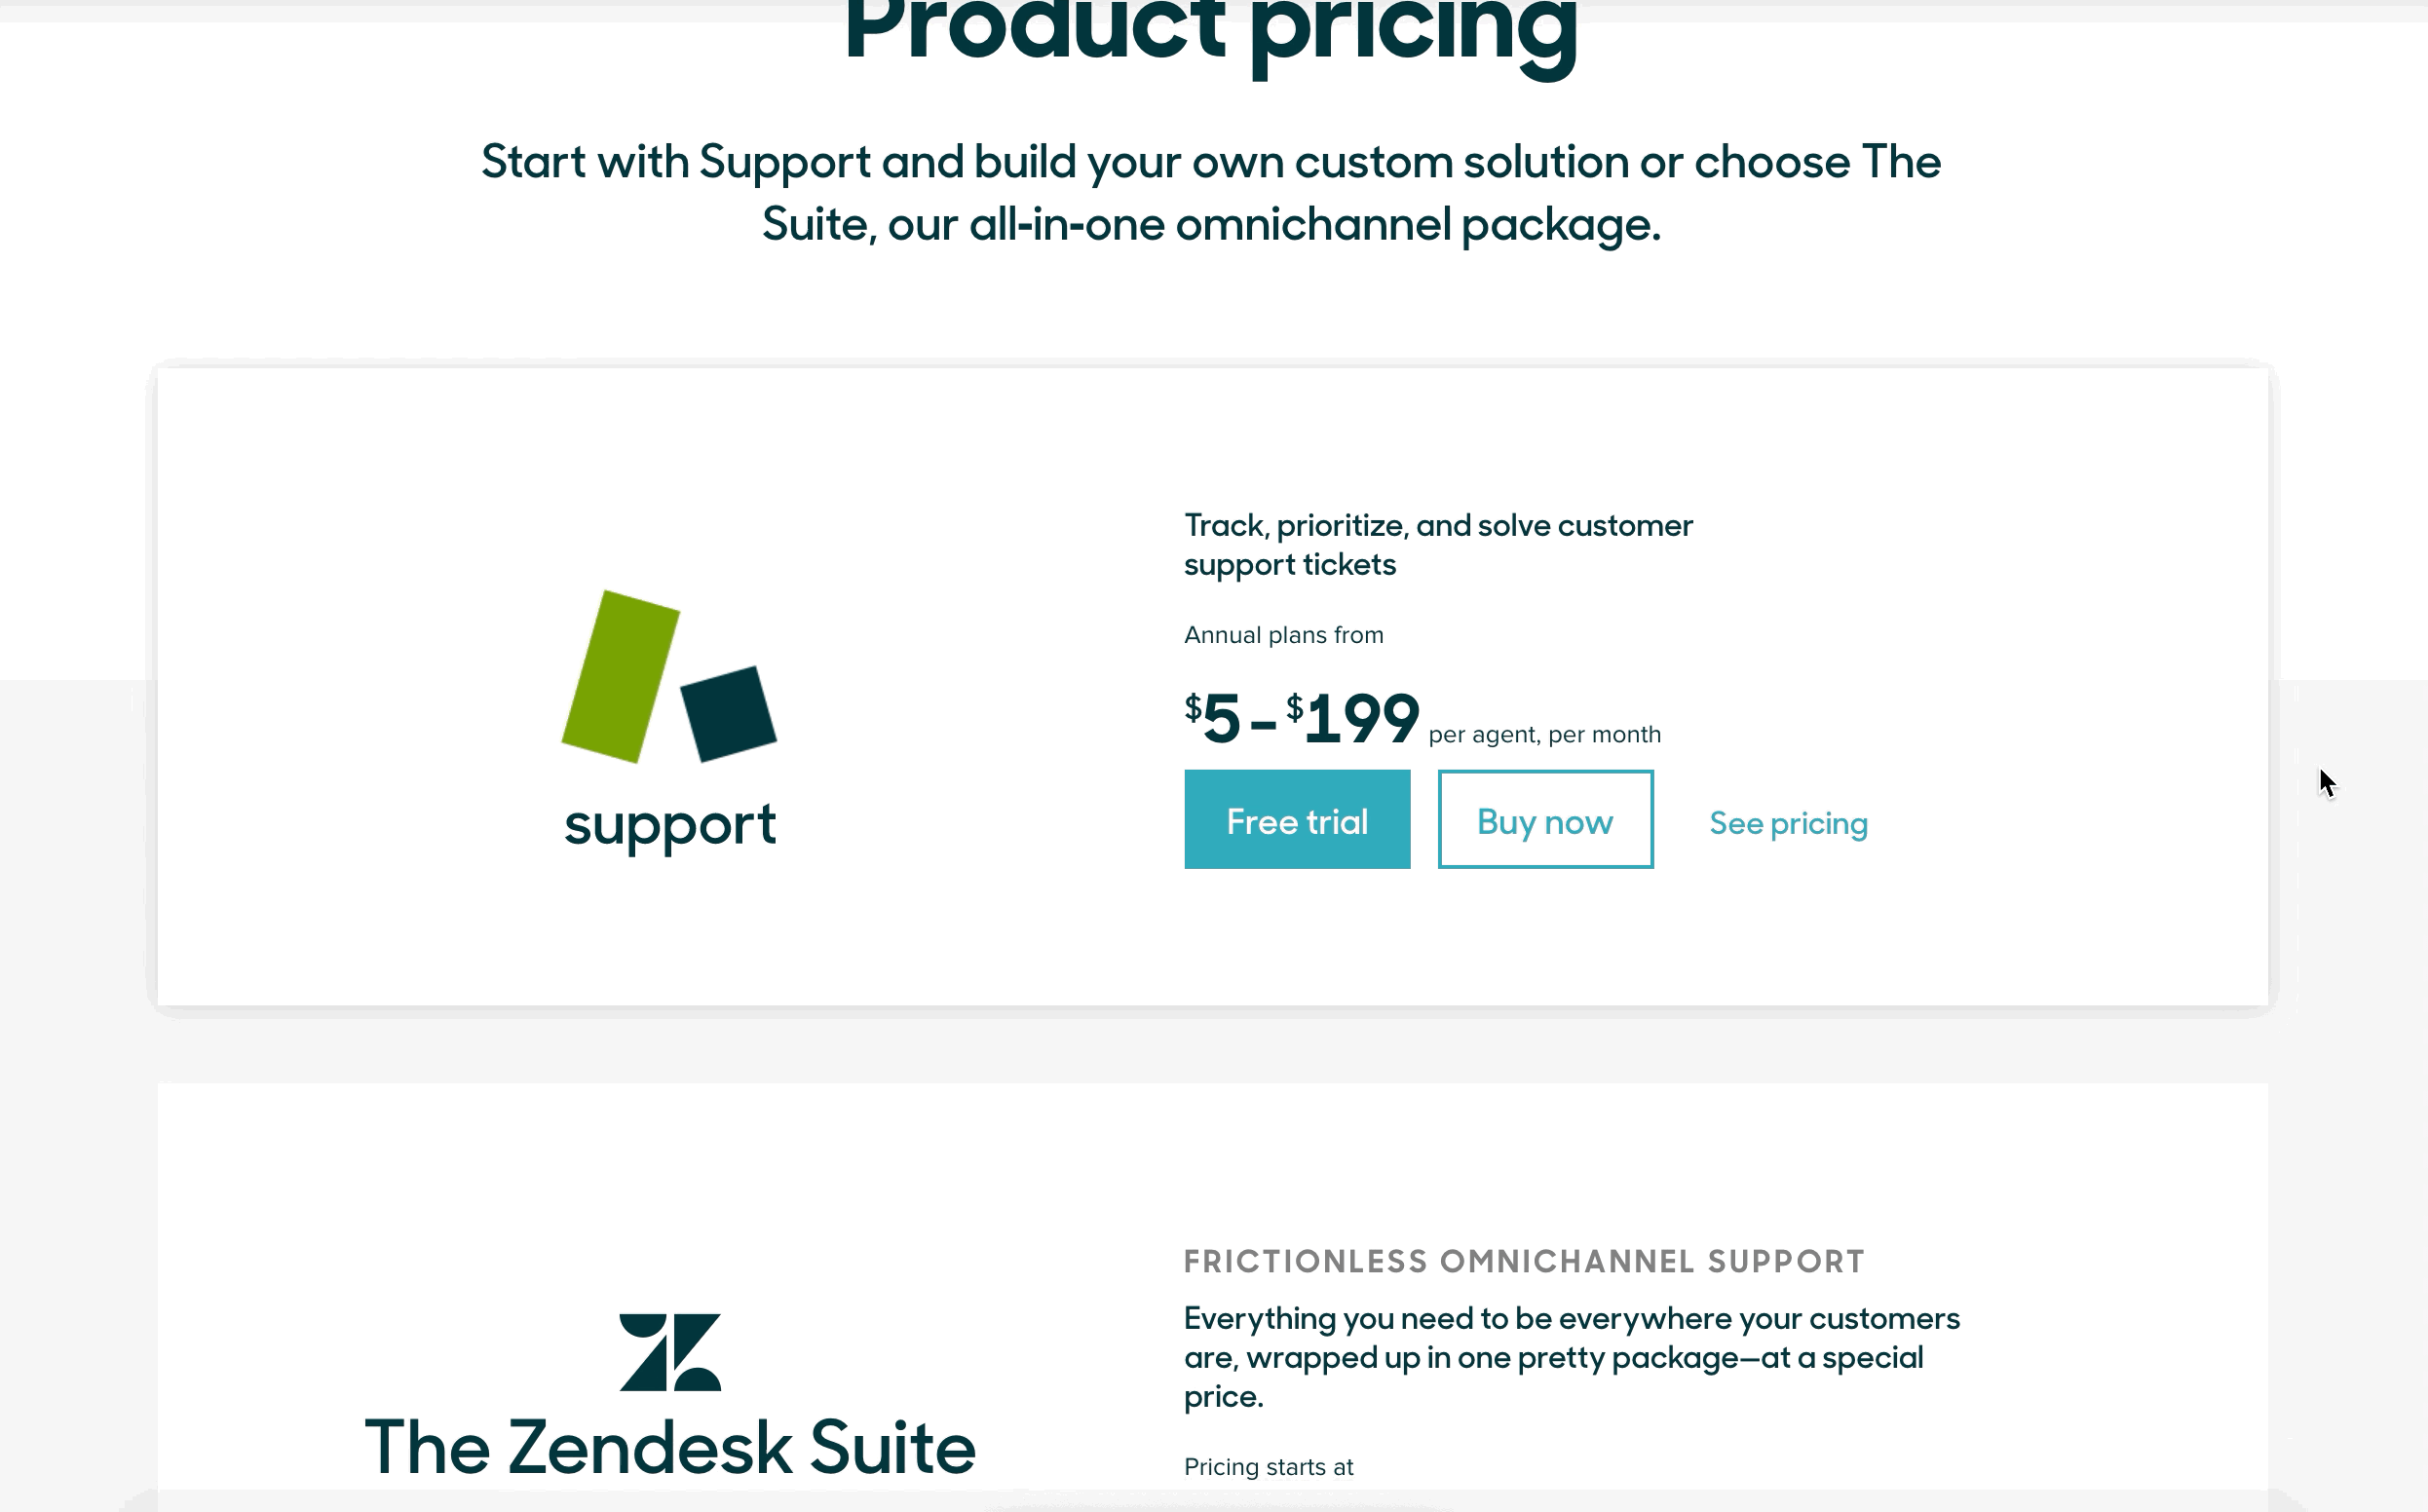Screen dimensions: 2428x1512
Task: Select the Buy now button
Action: point(1545,819)
